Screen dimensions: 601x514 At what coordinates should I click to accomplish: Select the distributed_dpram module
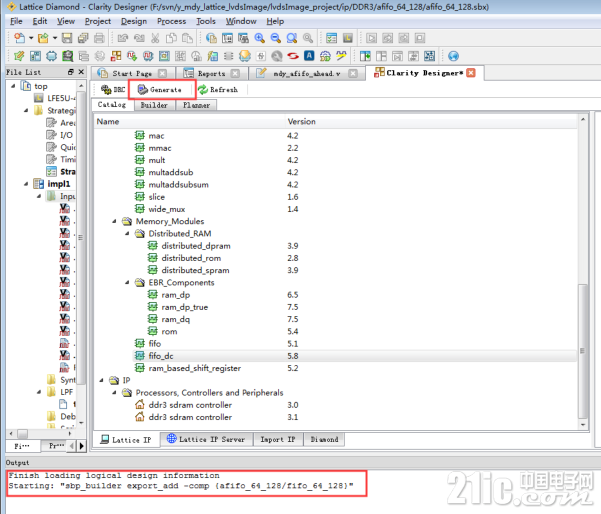click(195, 246)
